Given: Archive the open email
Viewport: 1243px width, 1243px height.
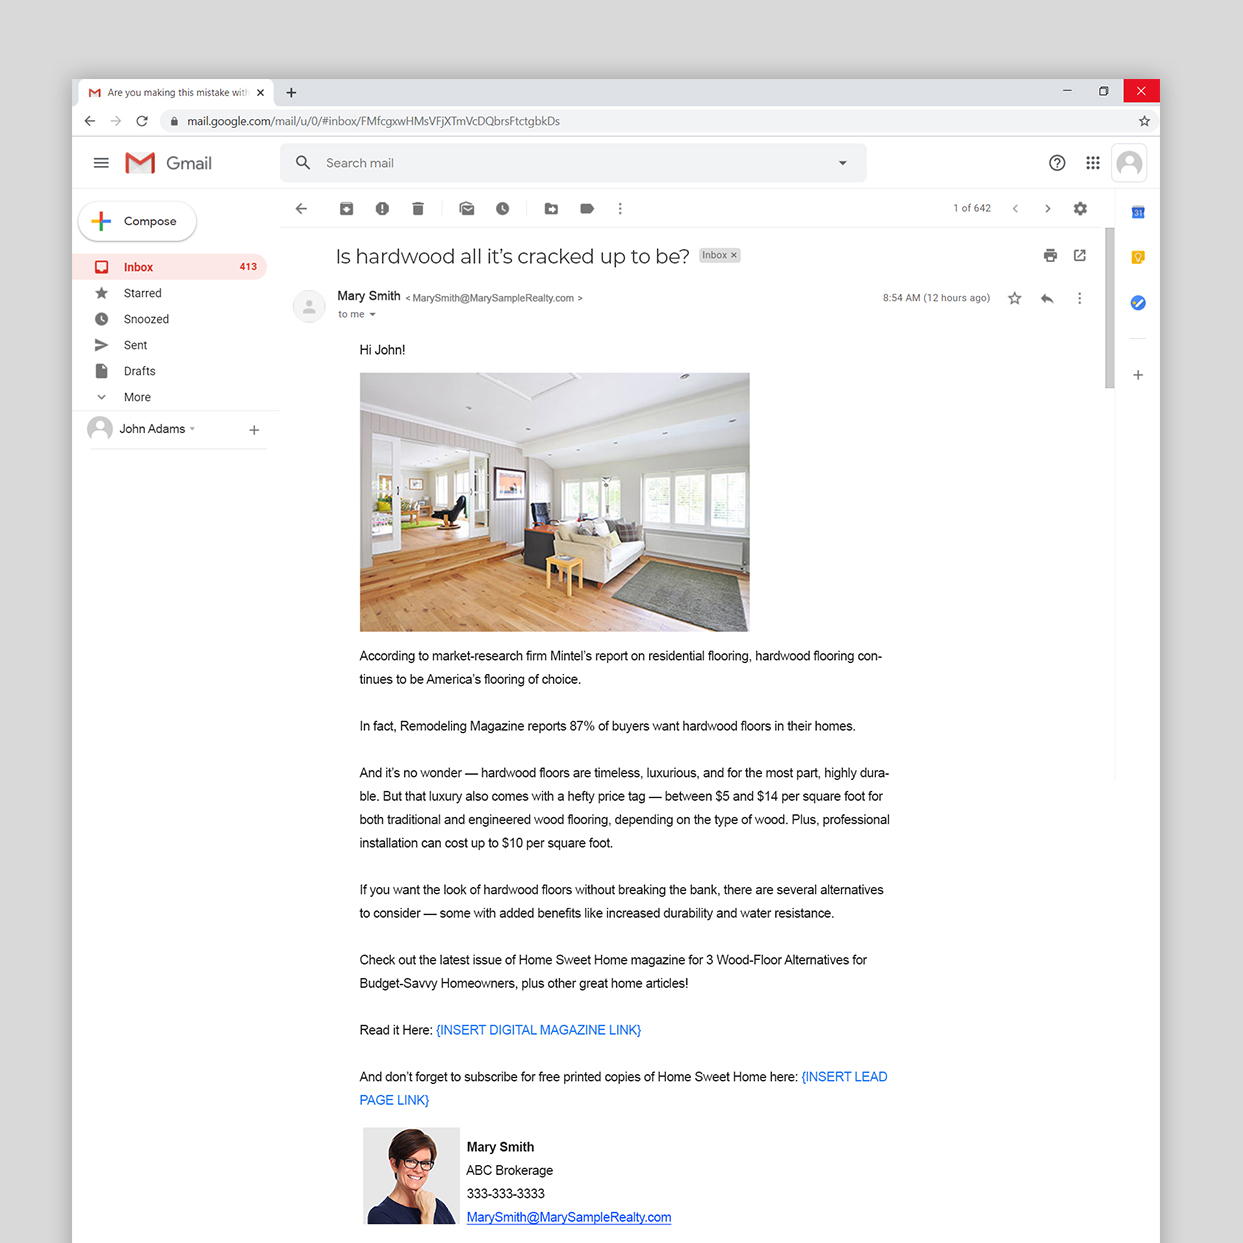Looking at the screenshot, I should 346,208.
